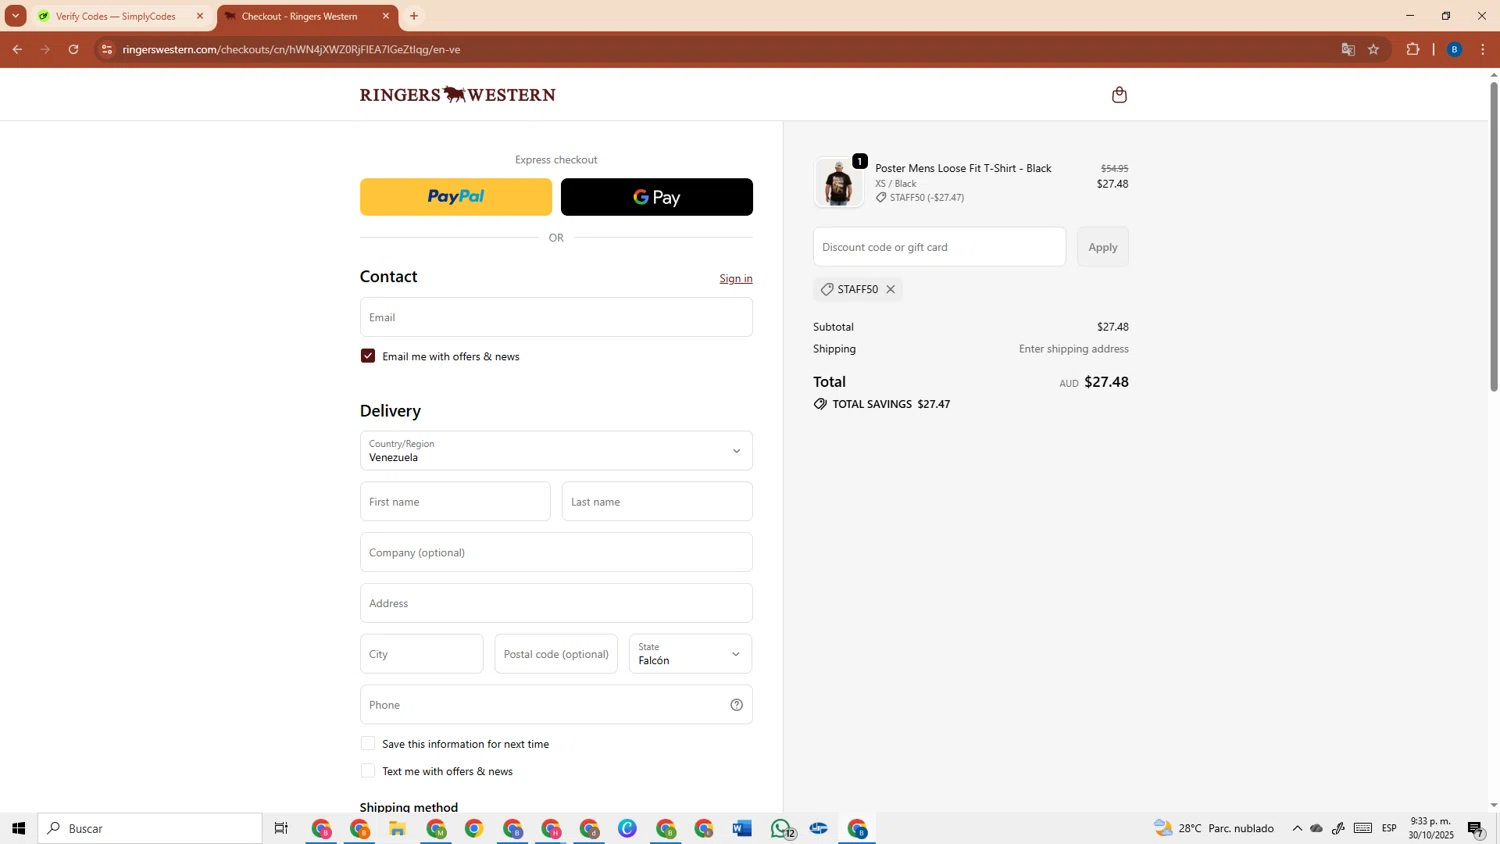
Task: Open the State dropdown showing Falcón
Action: coord(690,654)
